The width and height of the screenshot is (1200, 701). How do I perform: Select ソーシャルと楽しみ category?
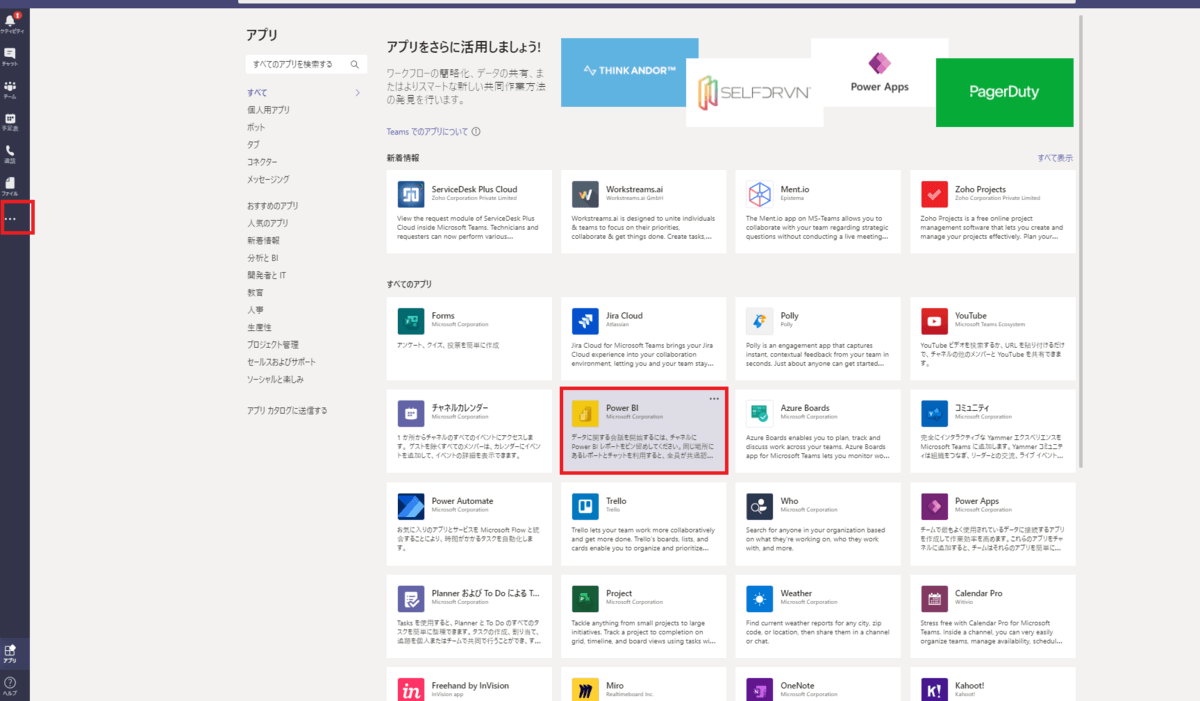click(x=275, y=380)
